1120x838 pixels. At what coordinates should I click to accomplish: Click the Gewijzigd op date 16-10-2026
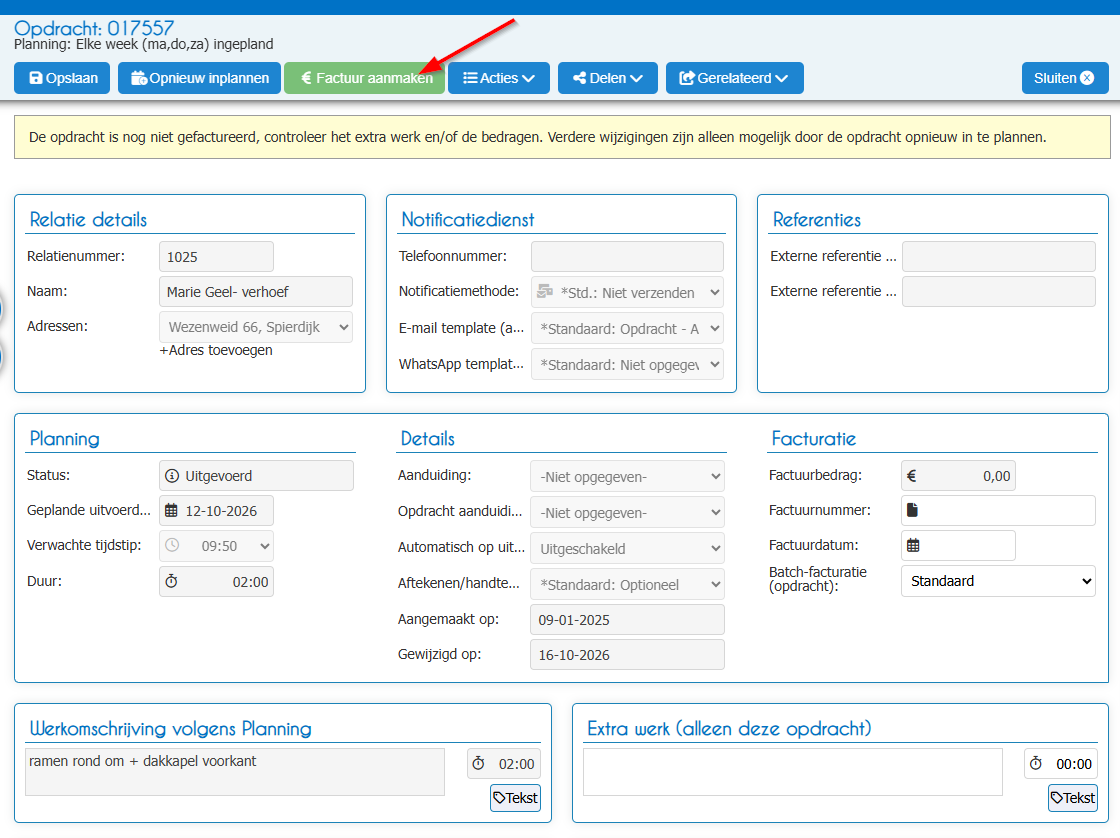click(x=627, y=654)
